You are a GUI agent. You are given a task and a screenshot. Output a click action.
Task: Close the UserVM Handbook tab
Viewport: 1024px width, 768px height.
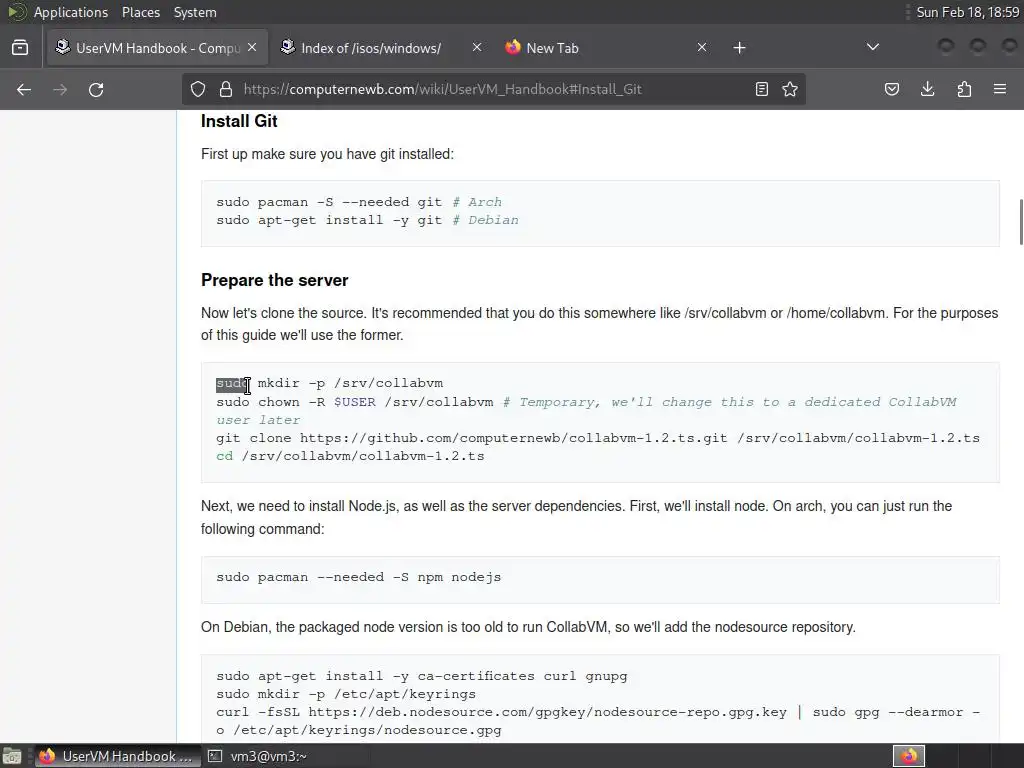(x=252, y=48)
